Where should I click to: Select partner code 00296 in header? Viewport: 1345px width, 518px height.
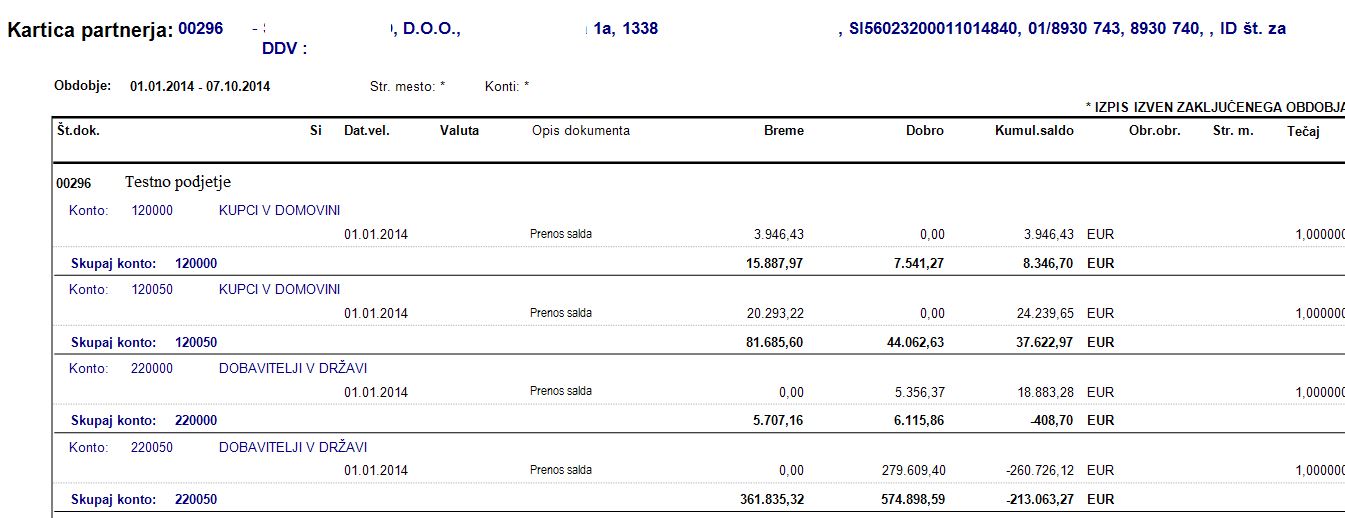point(200,29)
